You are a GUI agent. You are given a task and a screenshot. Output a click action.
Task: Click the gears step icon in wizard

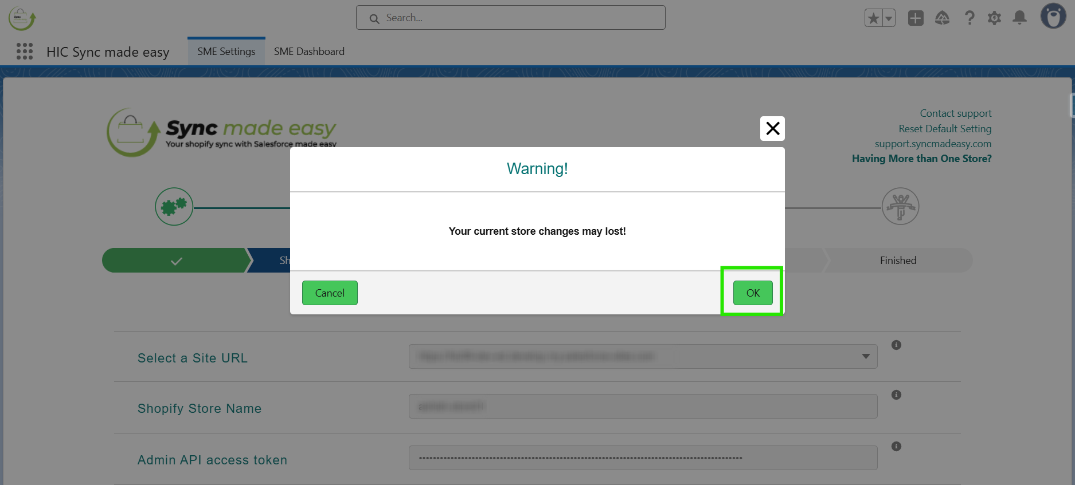coord(174,206)
